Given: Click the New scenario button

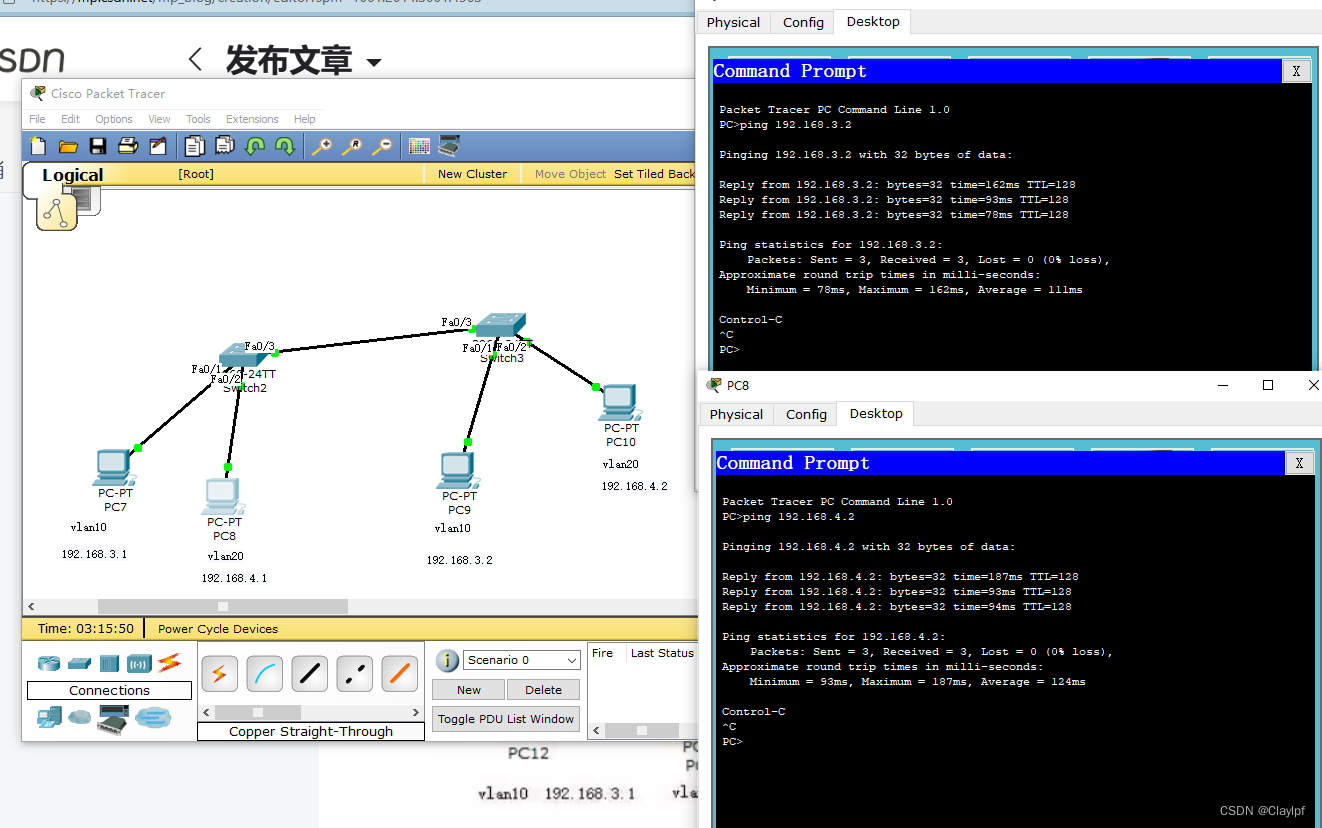Looking at the screenshot, I should 469,690.
